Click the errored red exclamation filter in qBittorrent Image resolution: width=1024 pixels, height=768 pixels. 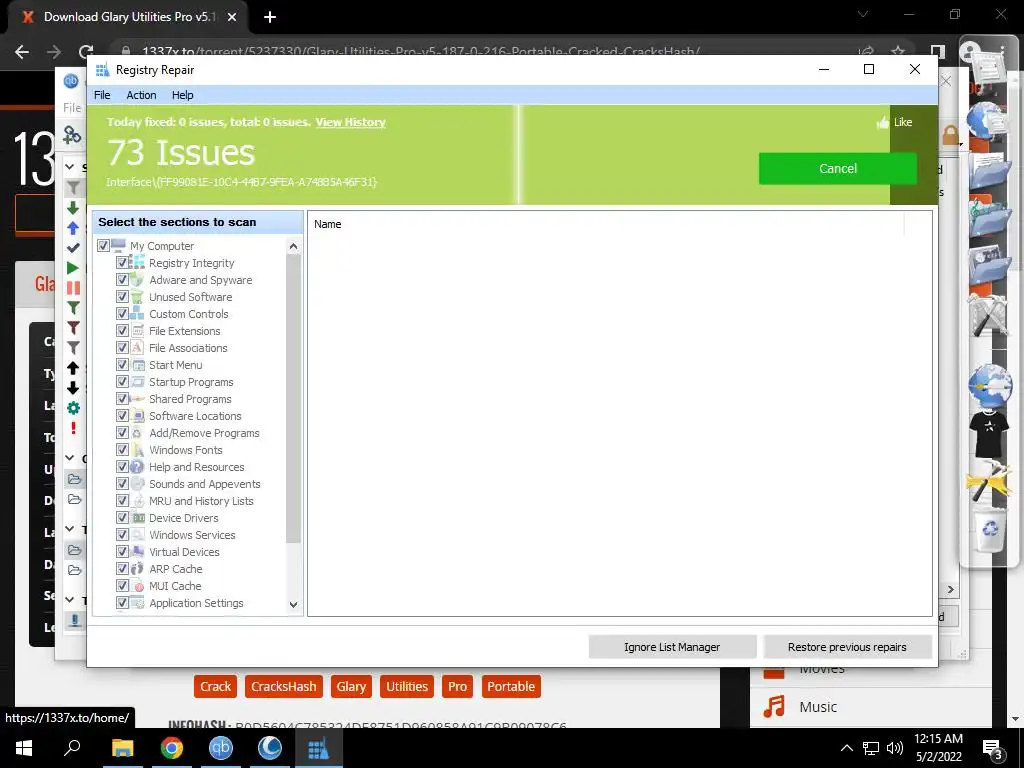[x=73, y=428]
